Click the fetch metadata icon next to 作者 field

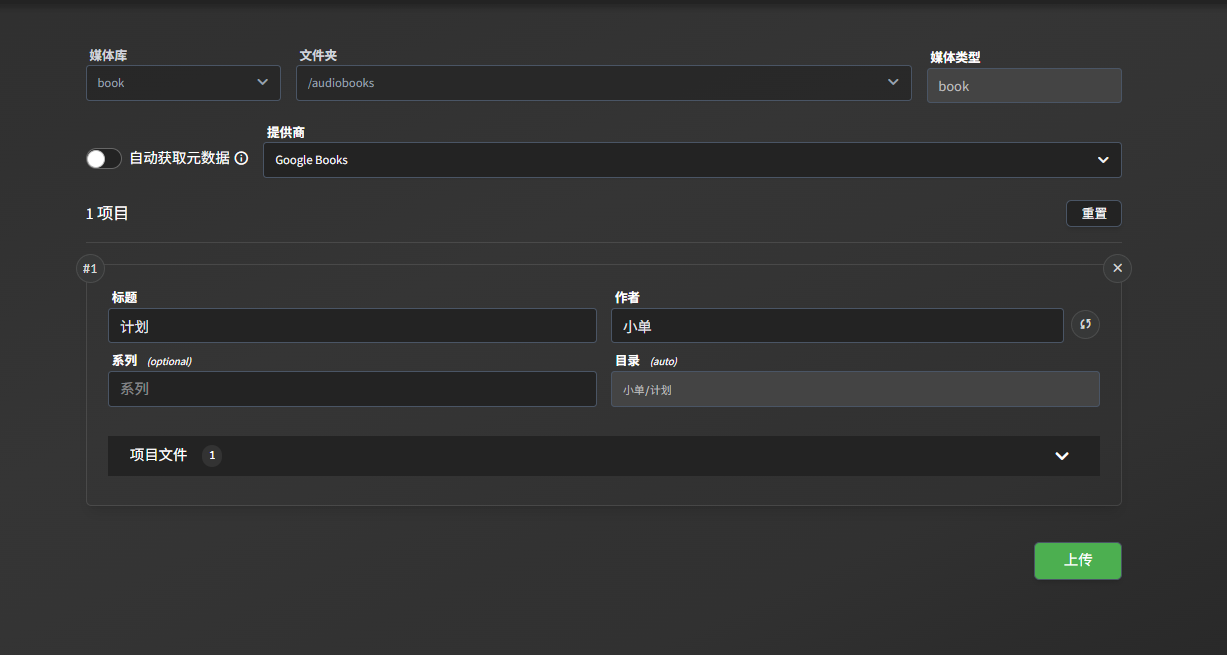[x=1085, y=325]
